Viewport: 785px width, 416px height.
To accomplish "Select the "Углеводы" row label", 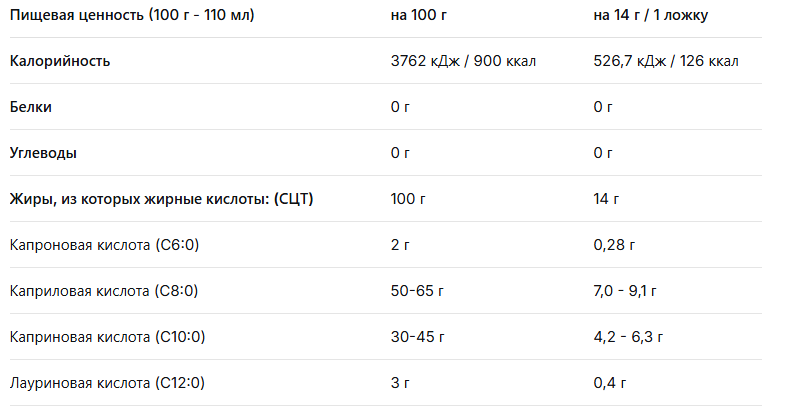I will pyautogui.click(x=43, y=153).
